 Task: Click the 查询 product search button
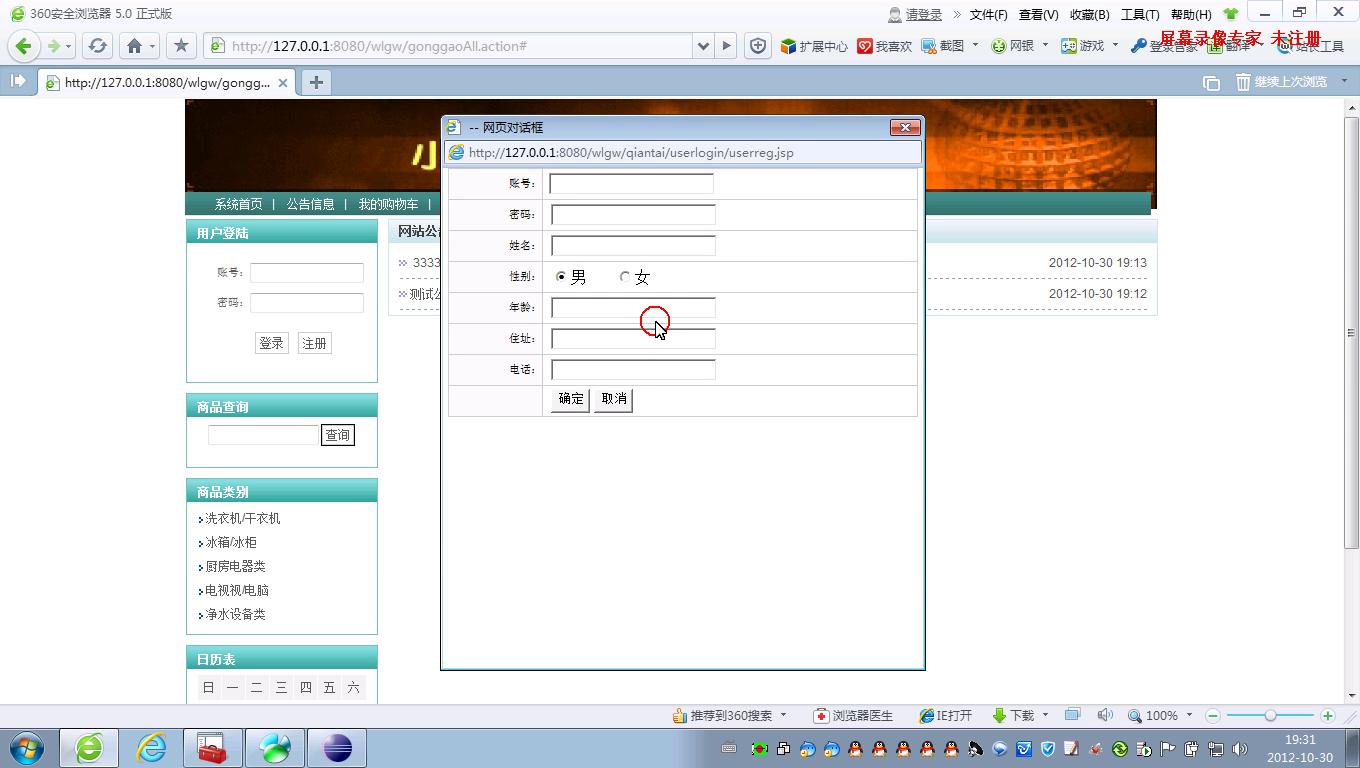click(x=337, y=435)
